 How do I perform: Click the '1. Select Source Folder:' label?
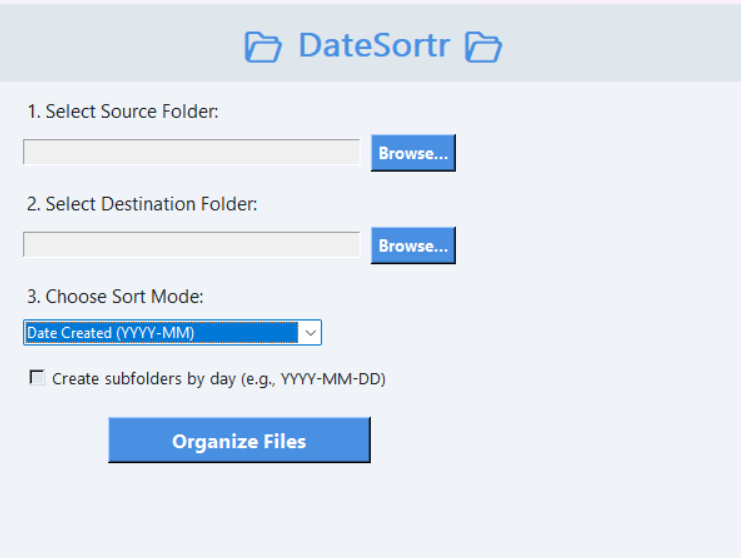coord(123,112)
